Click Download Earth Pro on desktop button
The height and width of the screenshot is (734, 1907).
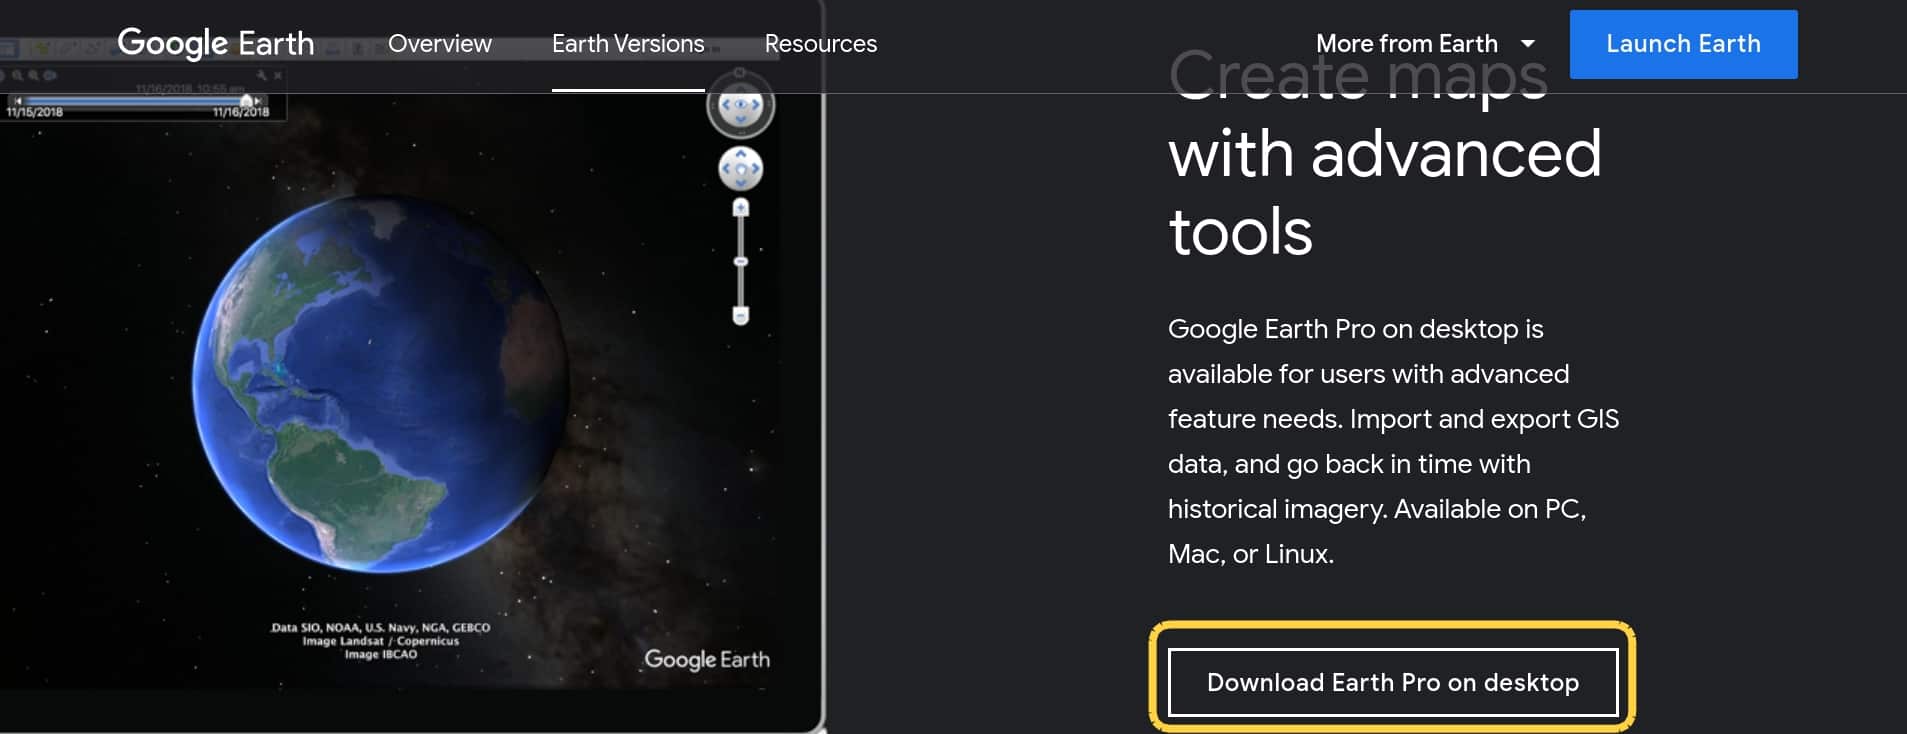(x=1393, y=682)
